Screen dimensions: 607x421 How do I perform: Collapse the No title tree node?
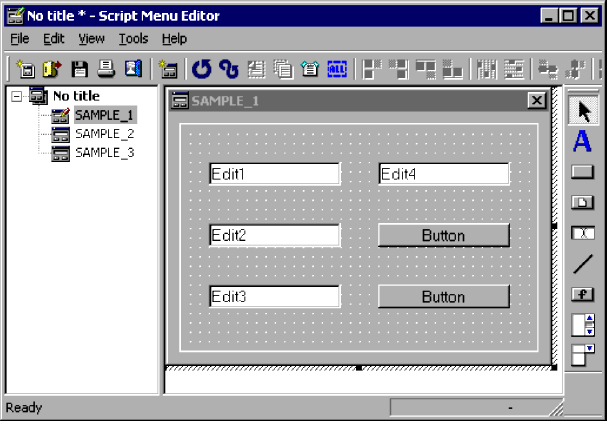point(17,96)
